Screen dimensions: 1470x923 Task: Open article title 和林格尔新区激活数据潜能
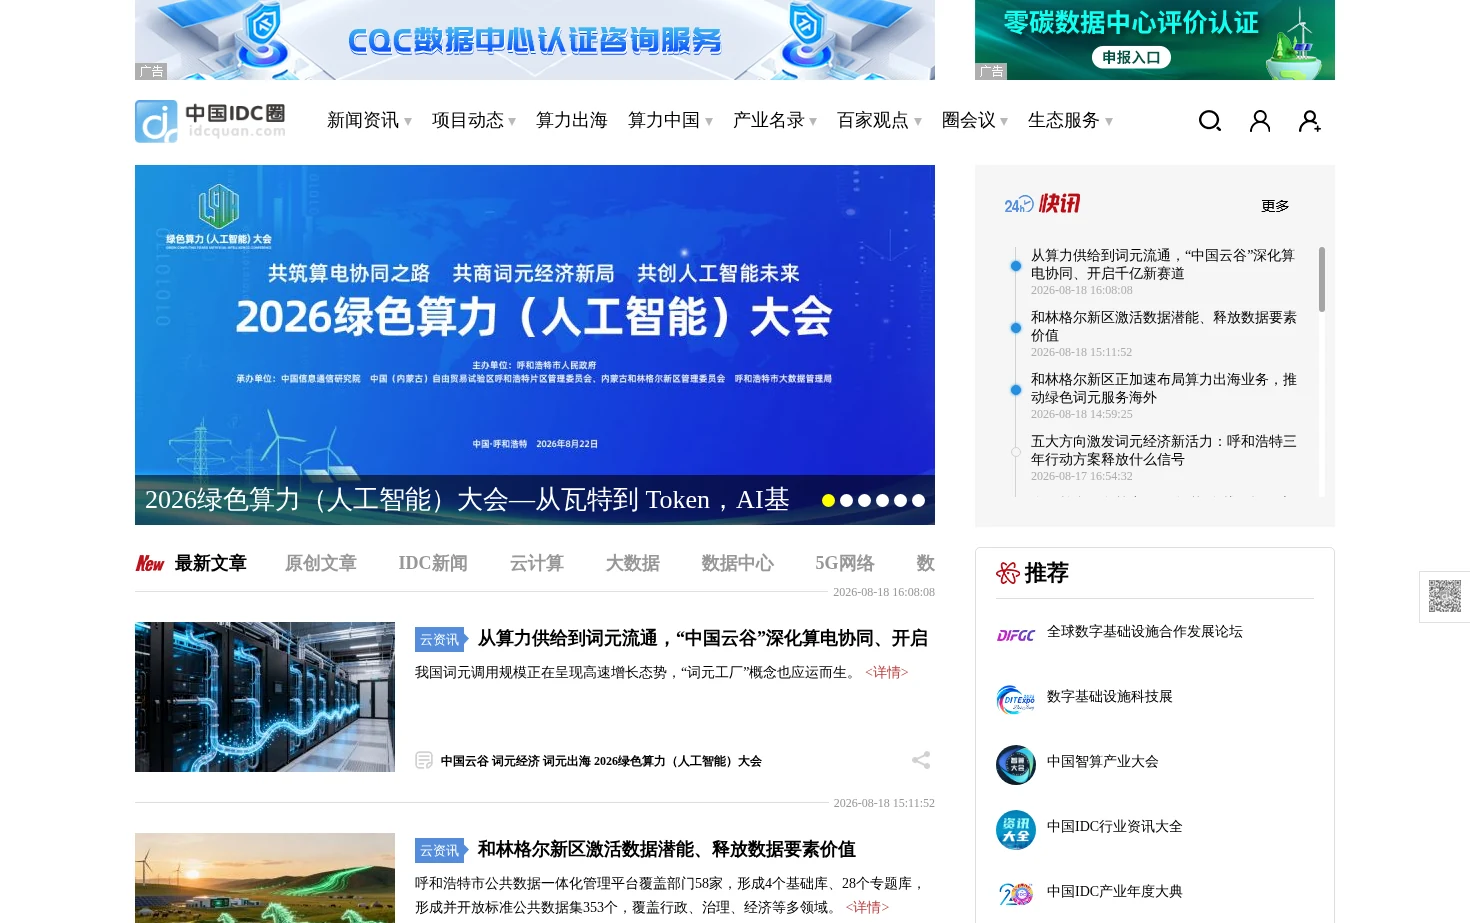coord(667,849)
